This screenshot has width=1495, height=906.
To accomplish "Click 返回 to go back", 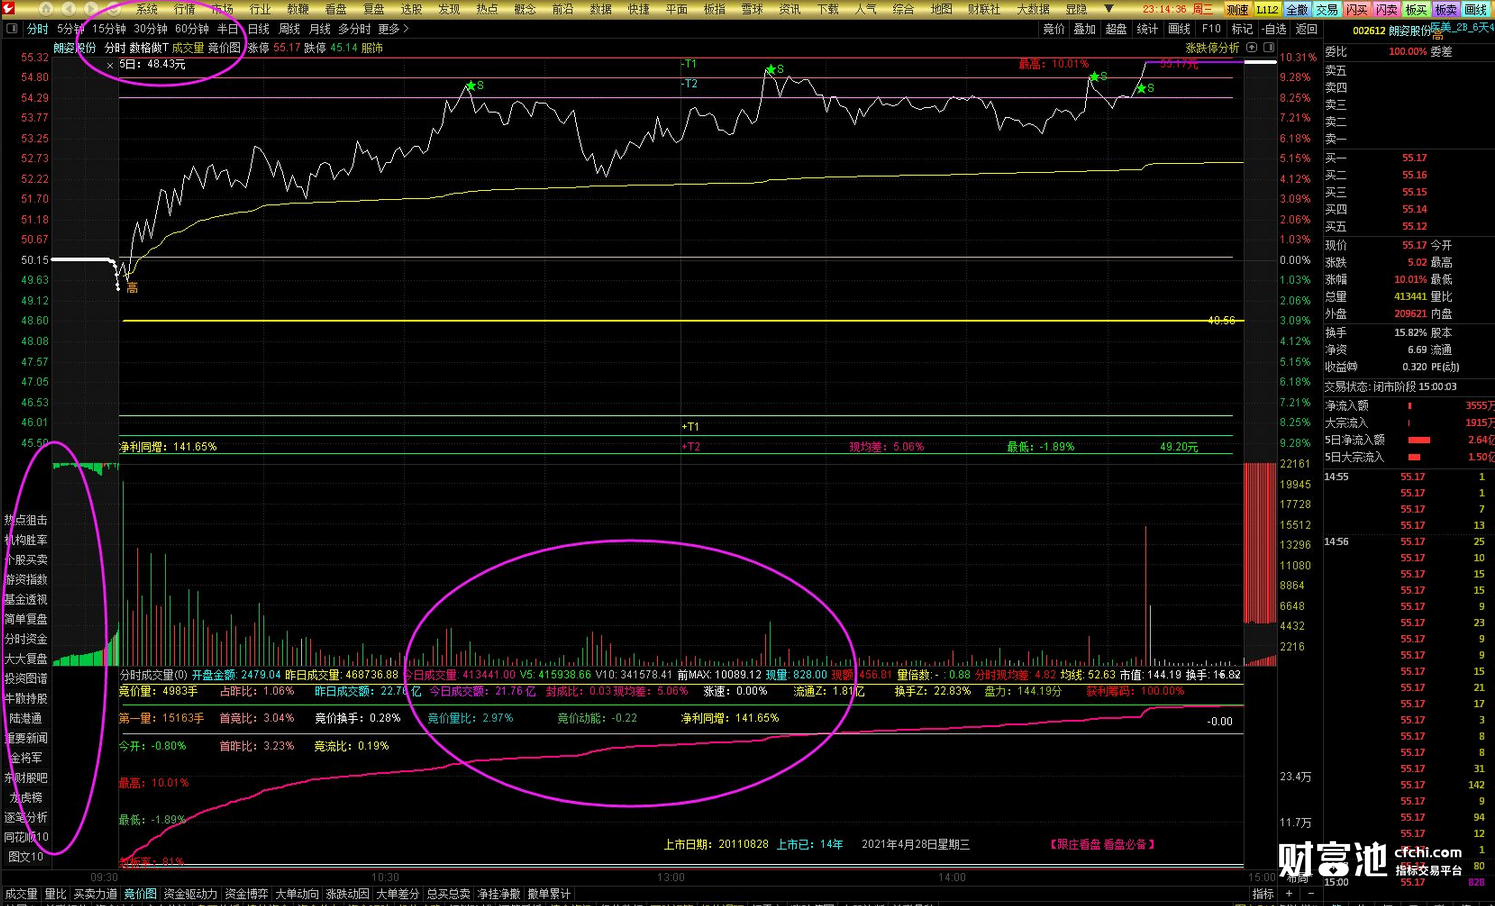I will click(x=1306, y=29).
